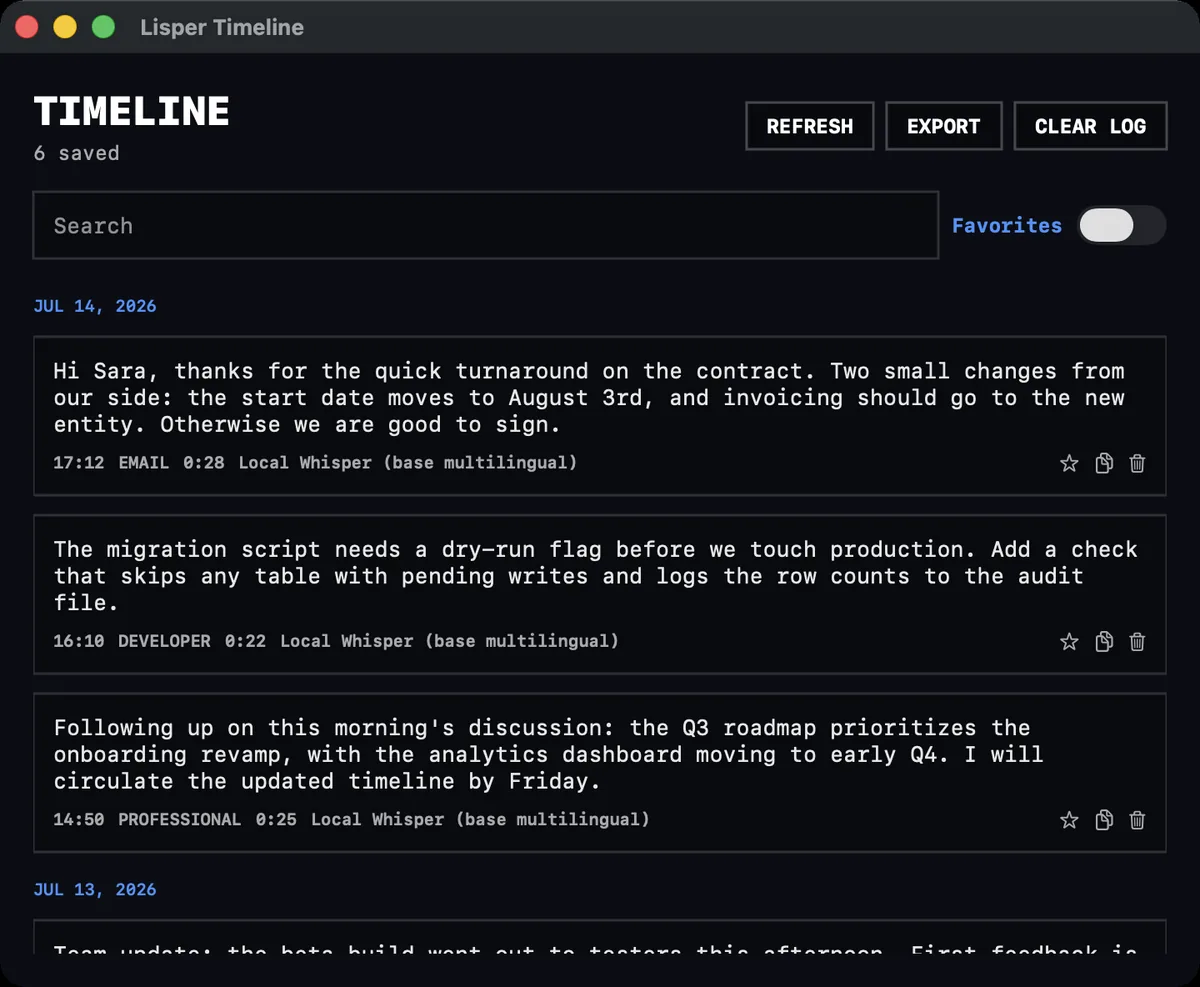Screen dimensions: 1200x987
Task: Click the 0:25 duration value
Action: pos(276,820)
